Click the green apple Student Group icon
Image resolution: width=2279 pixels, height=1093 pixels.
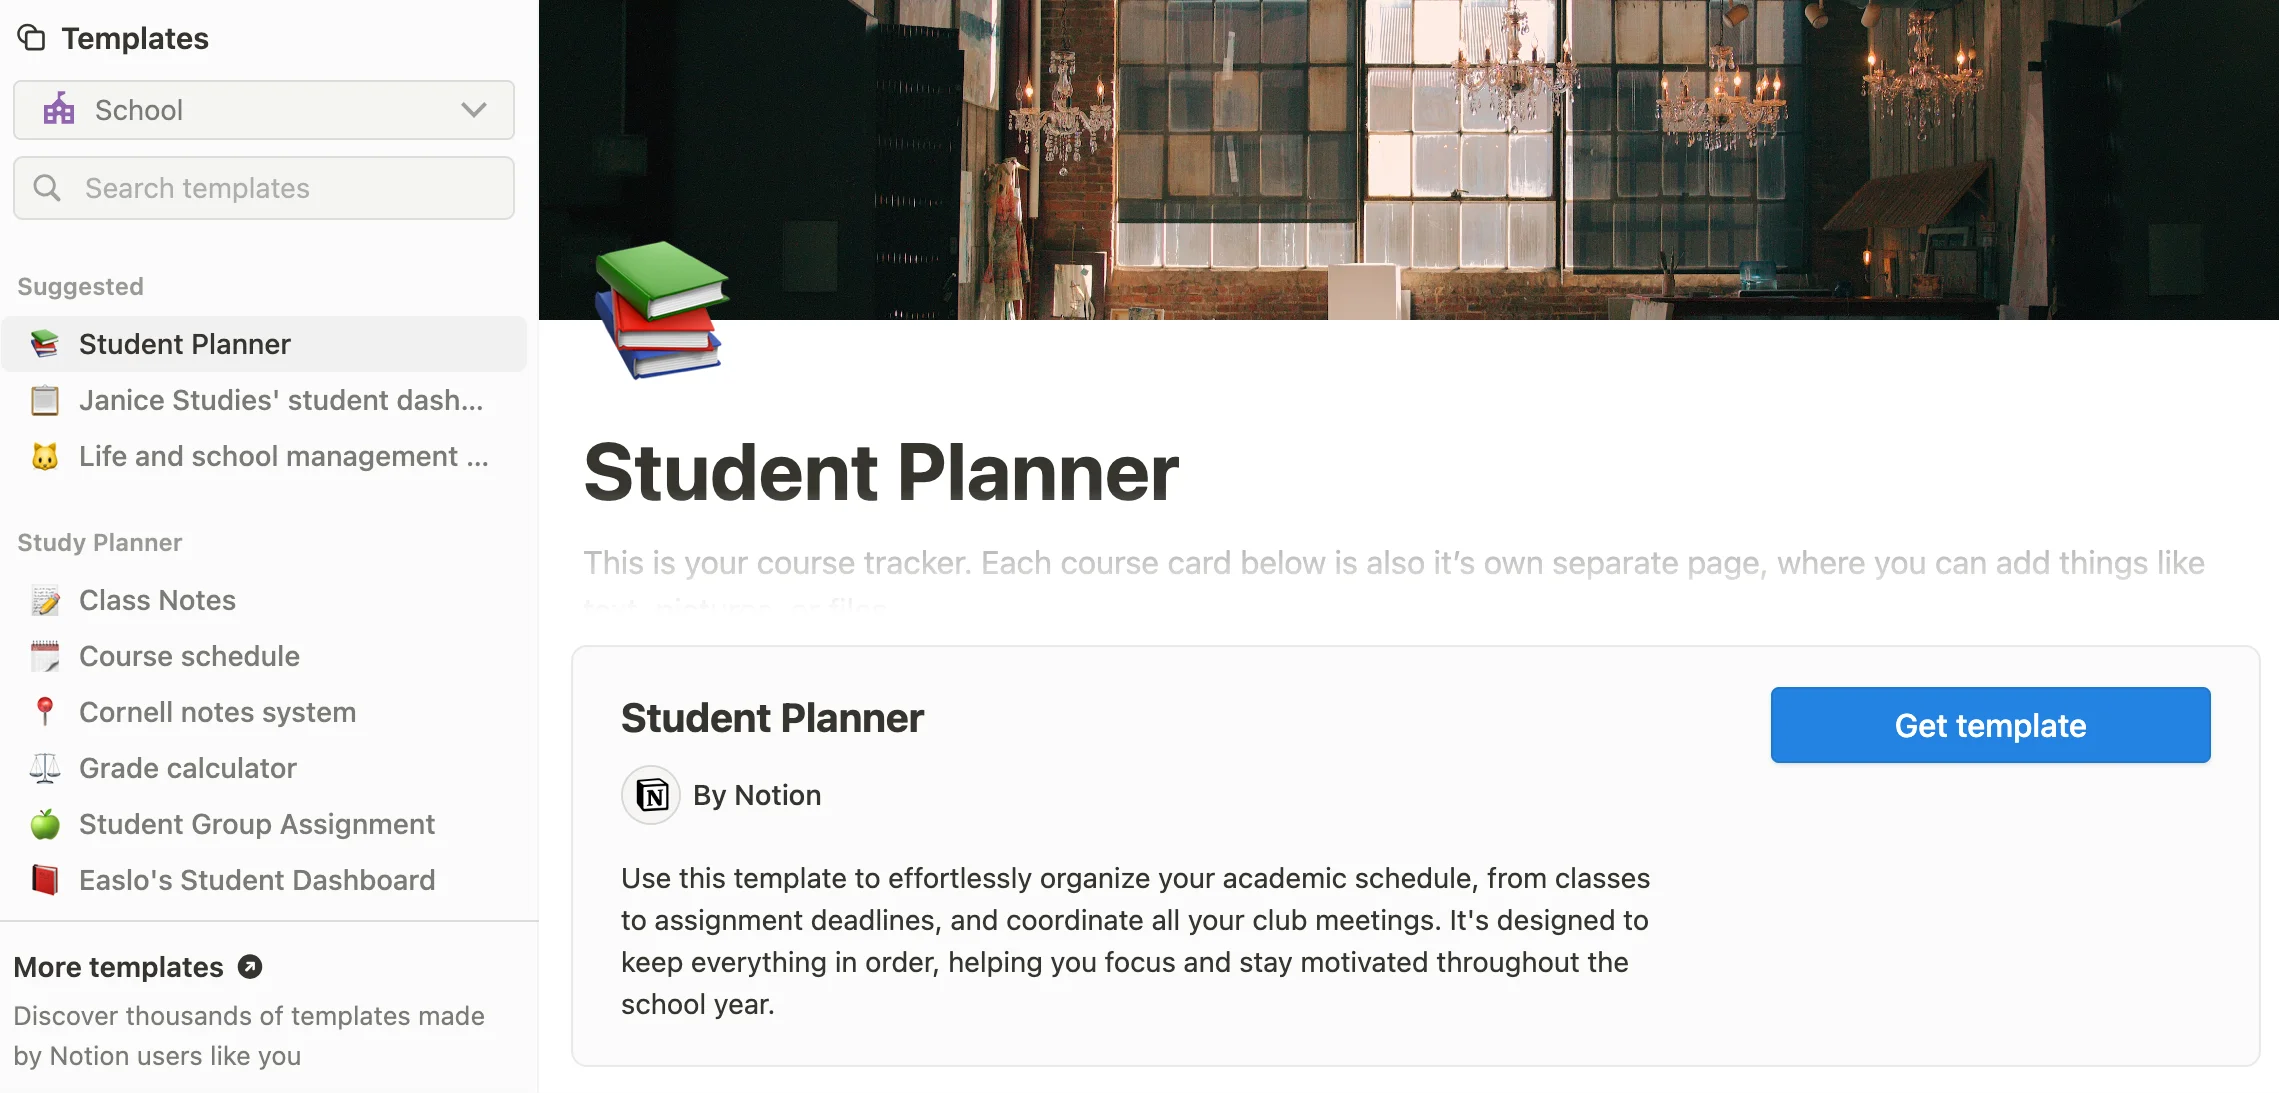(x=45, y=824)
